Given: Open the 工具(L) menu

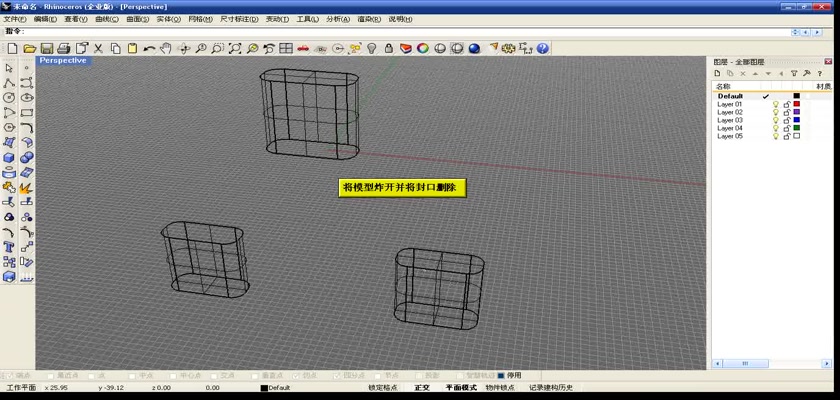Looking at the screenshot, I should click(307, 19).
